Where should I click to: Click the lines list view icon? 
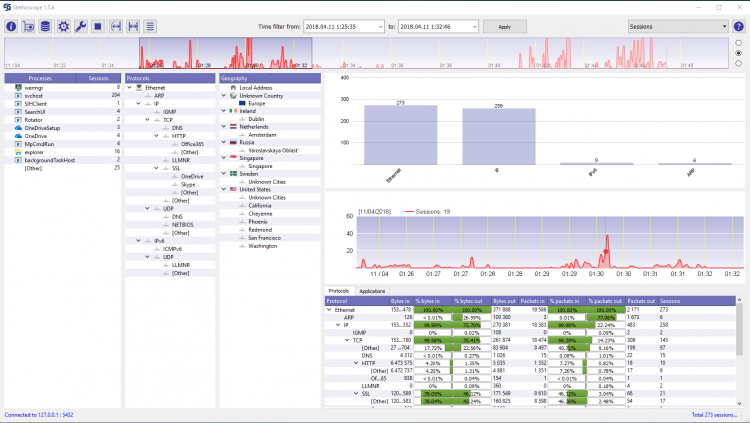tap(150, 26)
